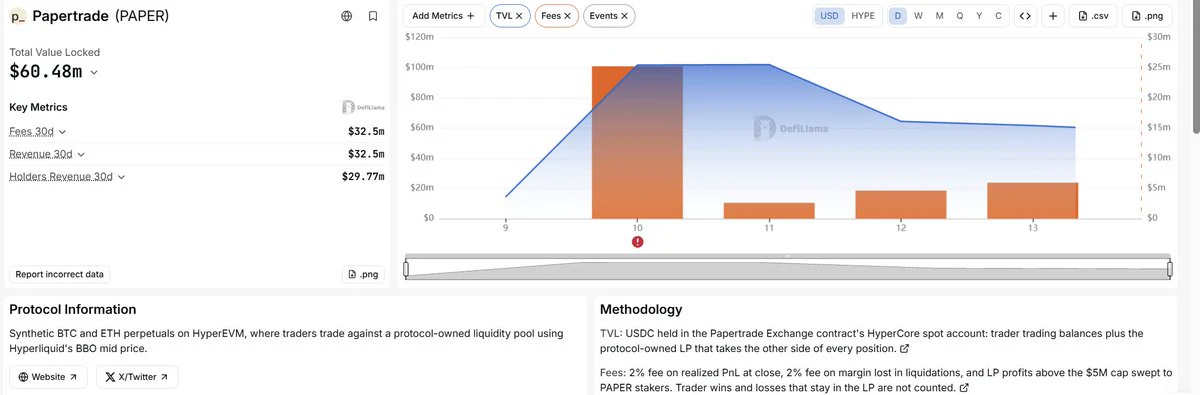The image size is (1200, 395).
Task: Switch chart currency to USD
Action: [x=829, y=16]
